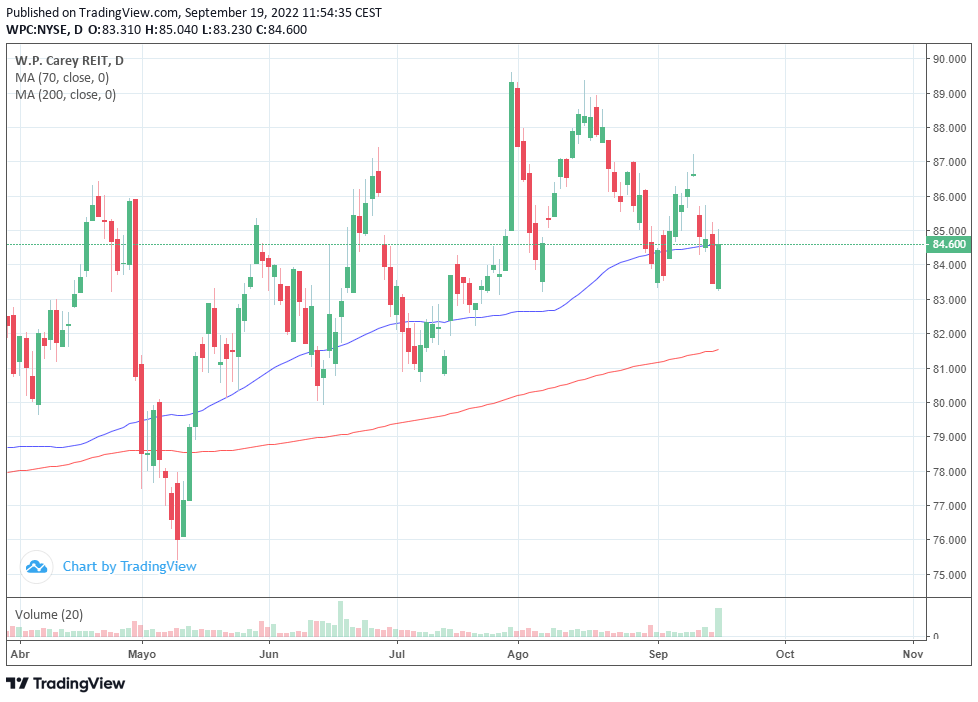
Task: Click the Jun label on time axis
Action: coord(269,654)
